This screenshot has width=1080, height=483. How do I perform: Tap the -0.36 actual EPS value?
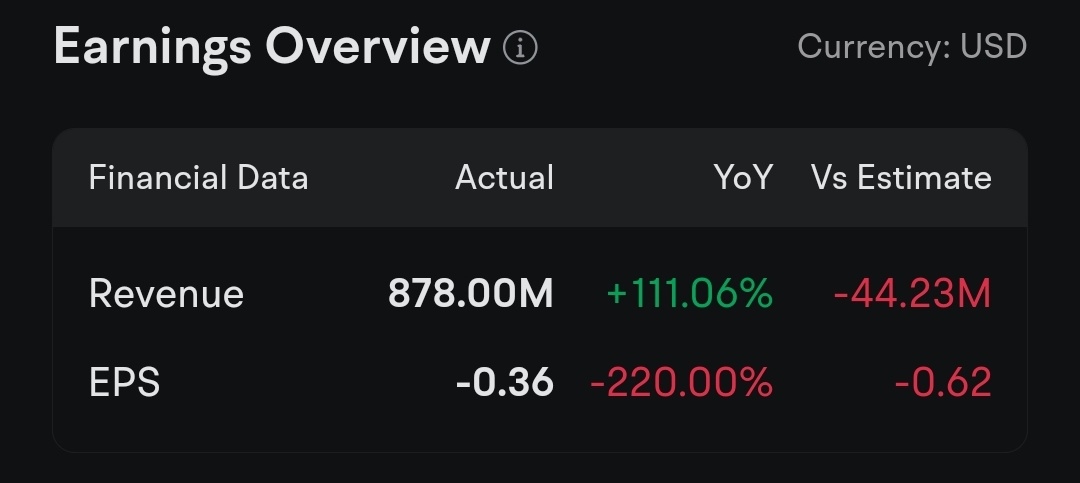tap(505, 382)
